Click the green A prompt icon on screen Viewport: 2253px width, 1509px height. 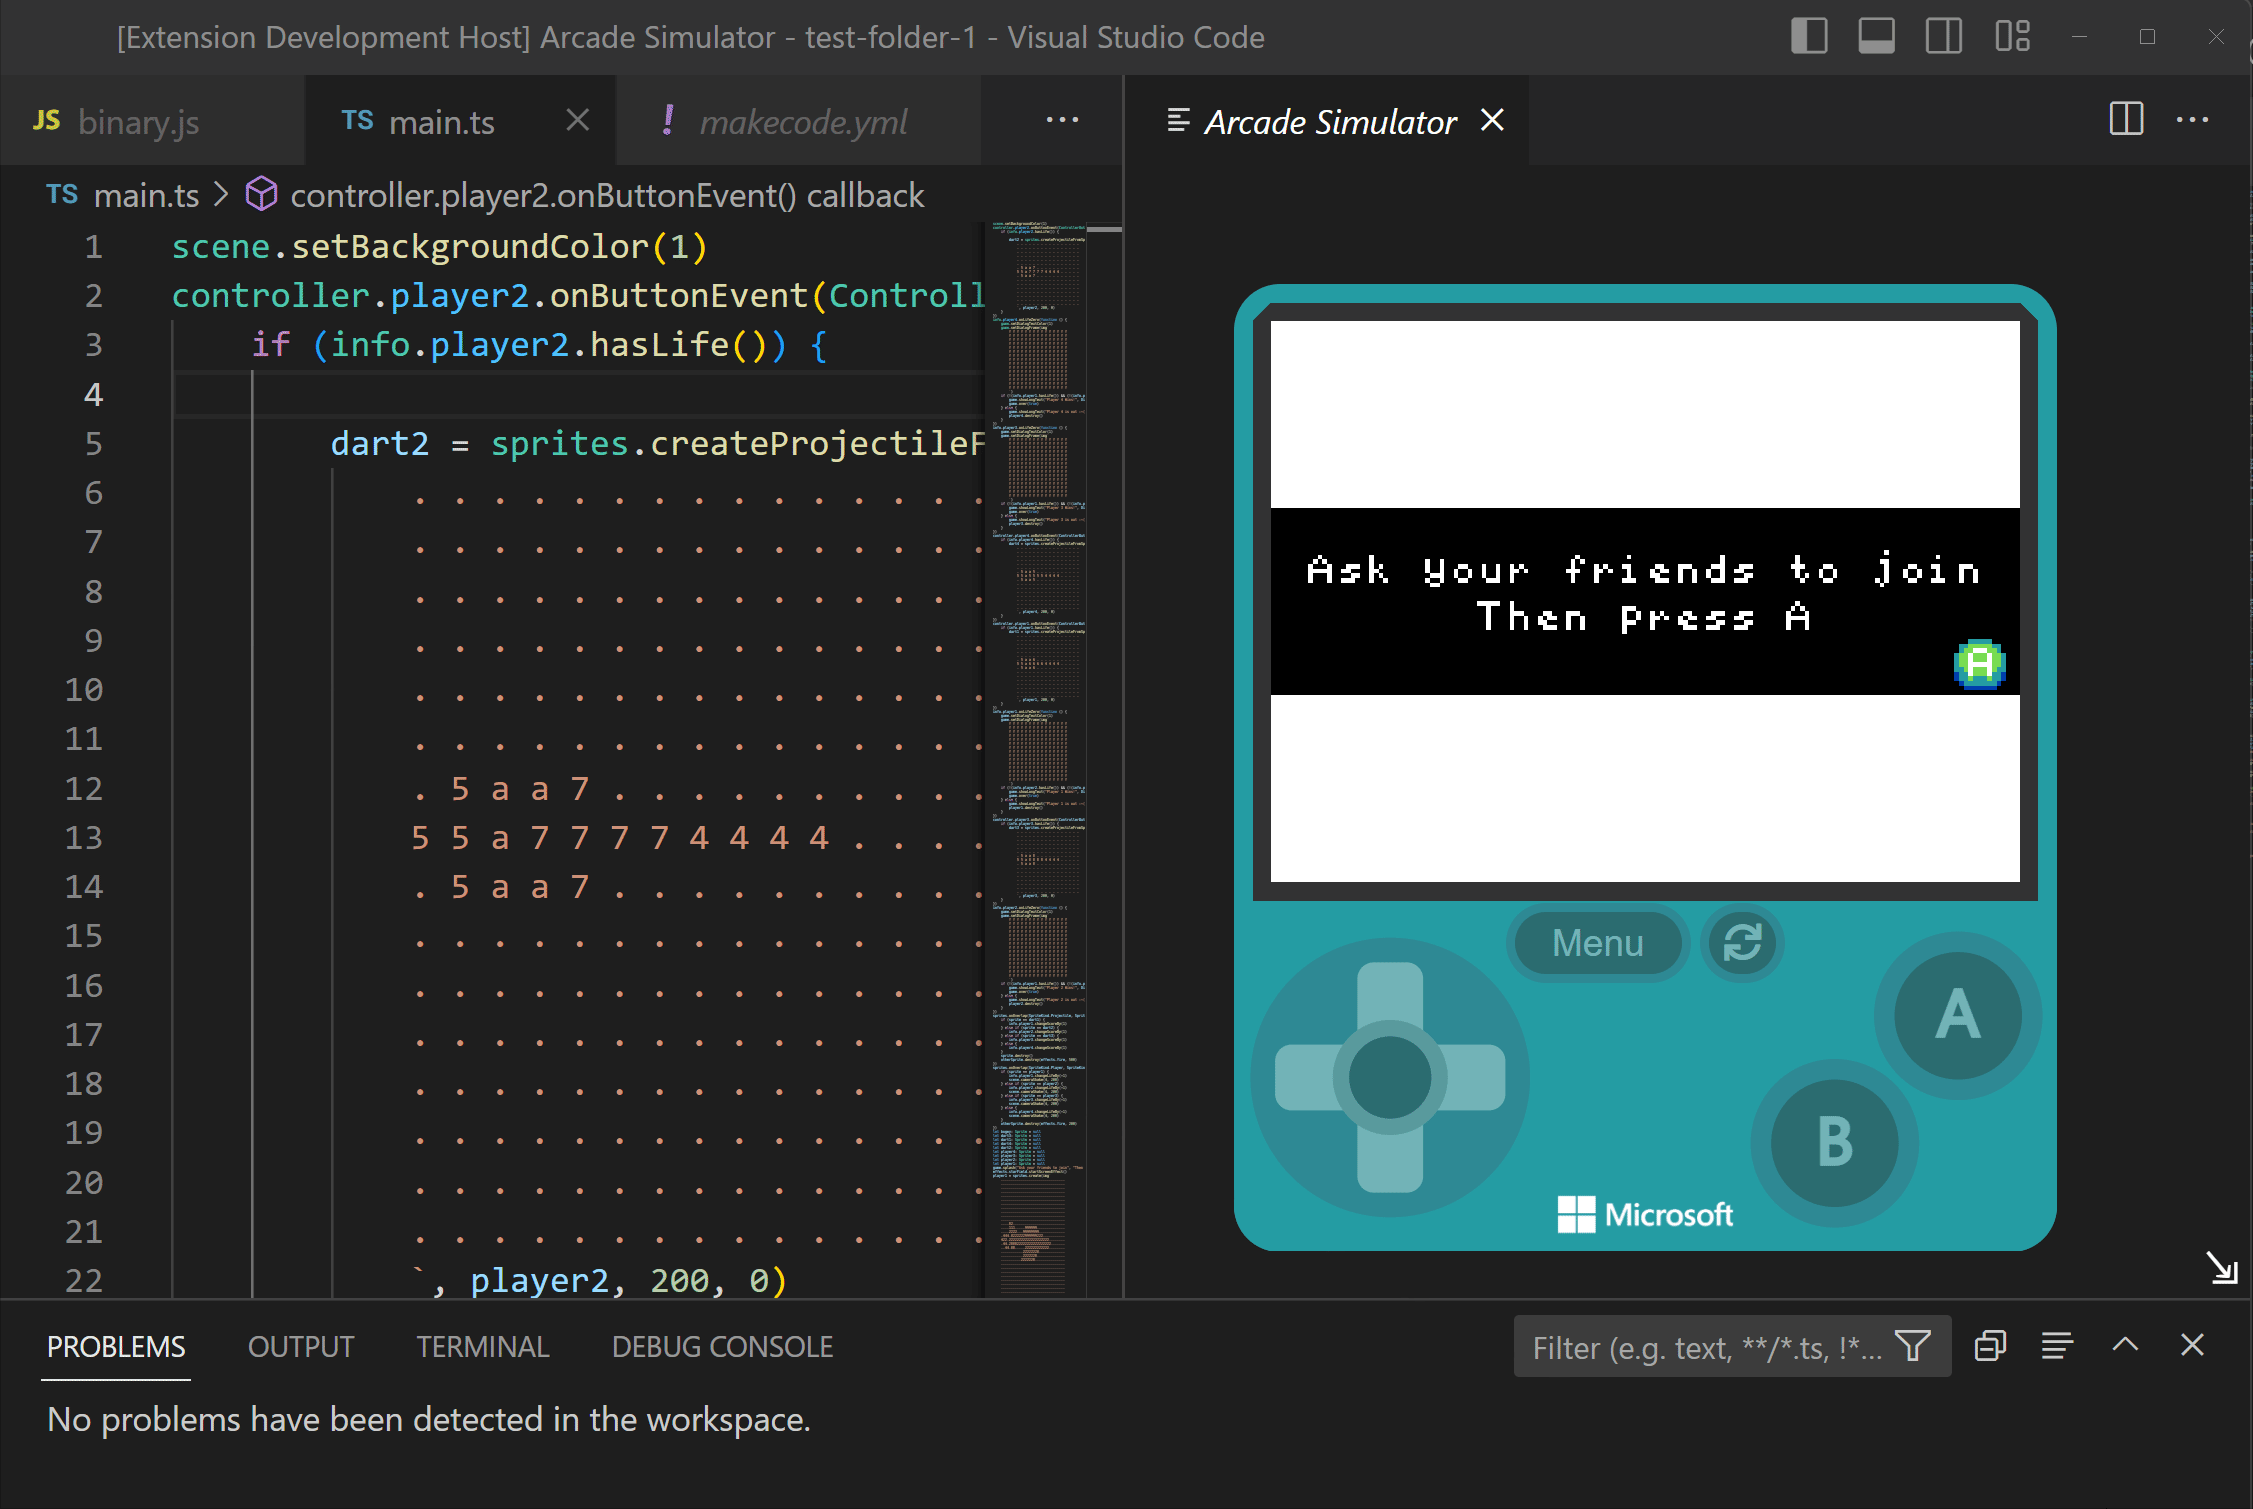[1979, 664]
